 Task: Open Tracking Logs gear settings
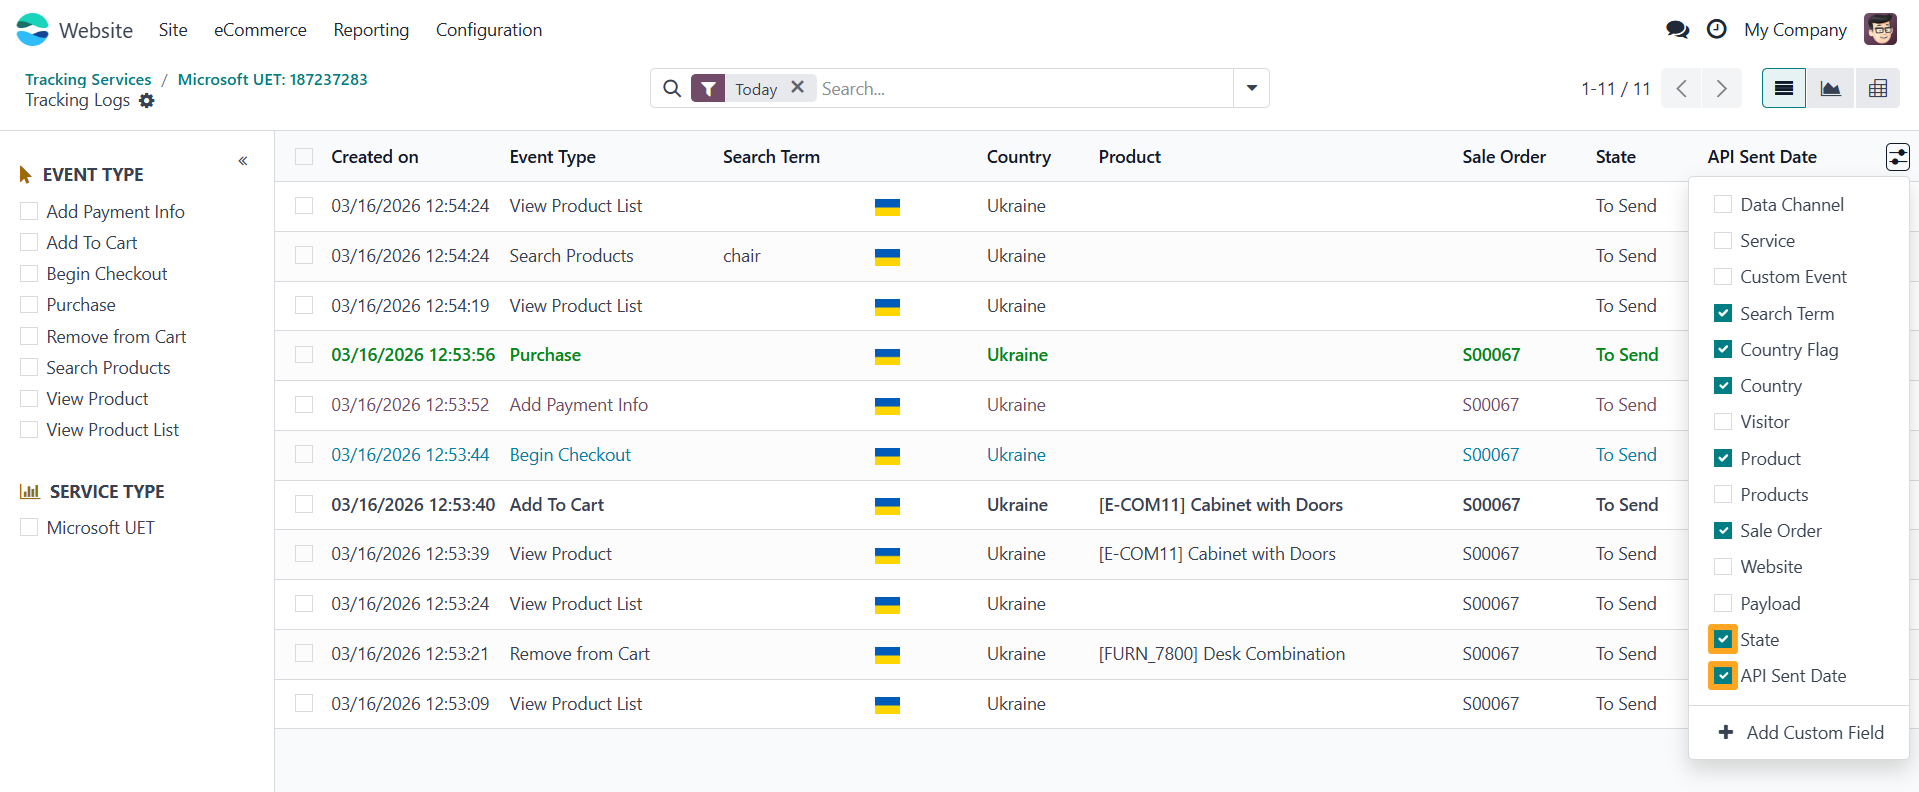pyautogui.click(x=147, y=101)
